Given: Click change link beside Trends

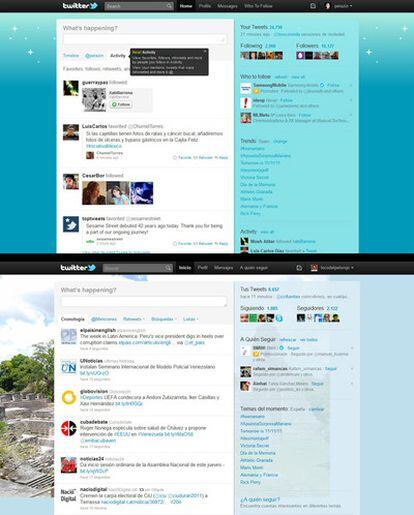Looking at the screenshot, I should pyautogui.click(x=280, y=141).
